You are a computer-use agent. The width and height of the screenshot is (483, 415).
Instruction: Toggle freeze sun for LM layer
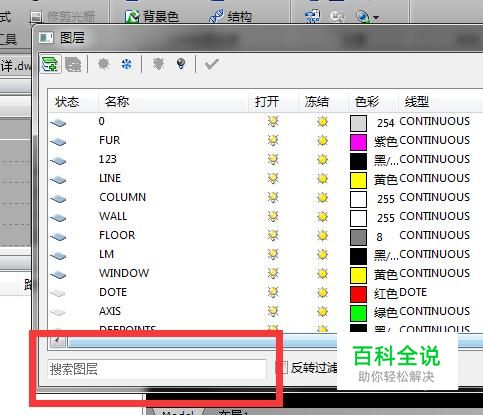(322, 255)
